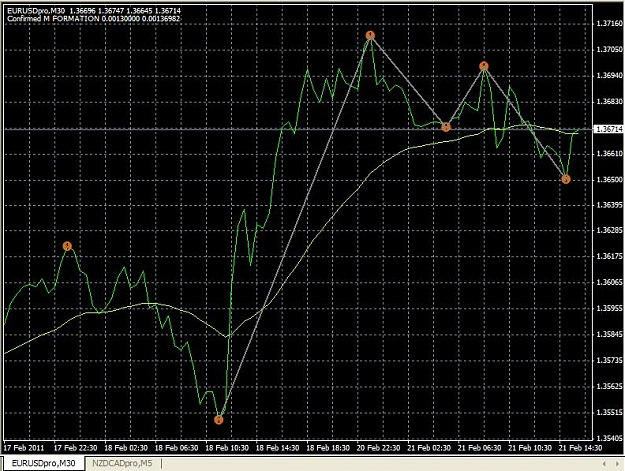The image size is (625, 471).
Task: Click price scale value 1.37050
Action: pyautogui.click(x=610, y=49)
